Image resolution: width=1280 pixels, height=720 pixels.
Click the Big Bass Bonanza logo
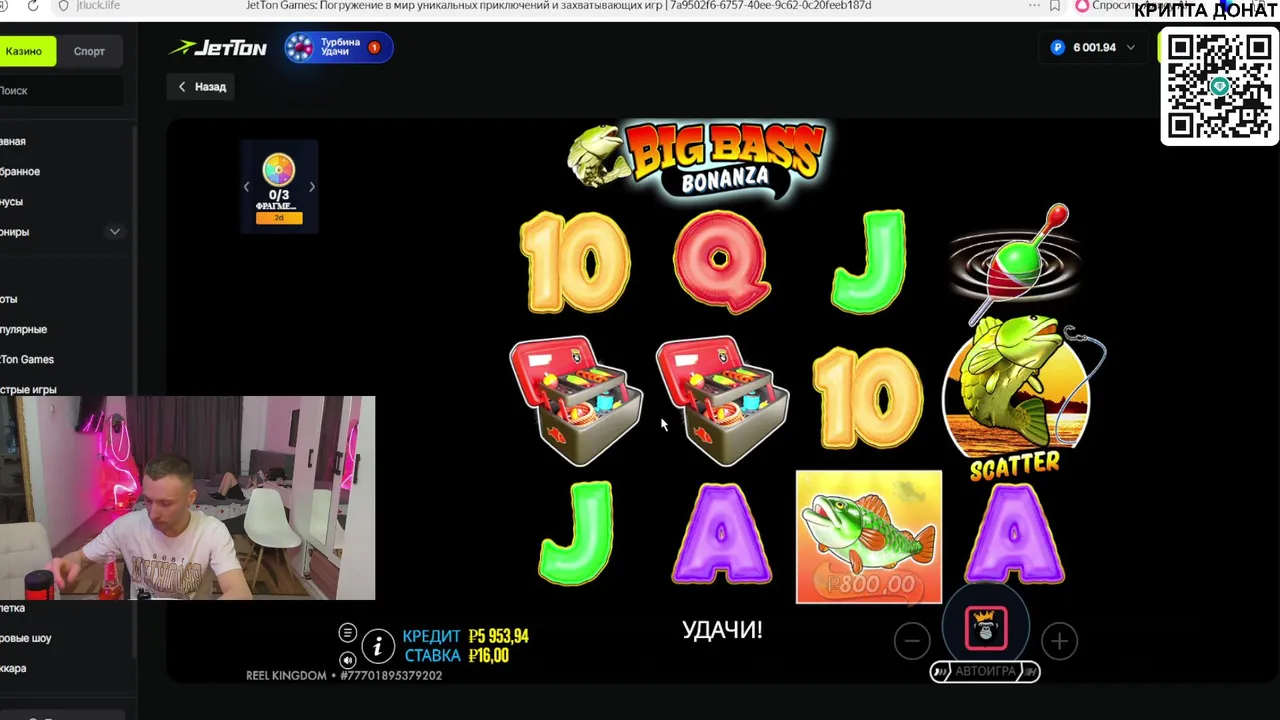coord(697,160)
